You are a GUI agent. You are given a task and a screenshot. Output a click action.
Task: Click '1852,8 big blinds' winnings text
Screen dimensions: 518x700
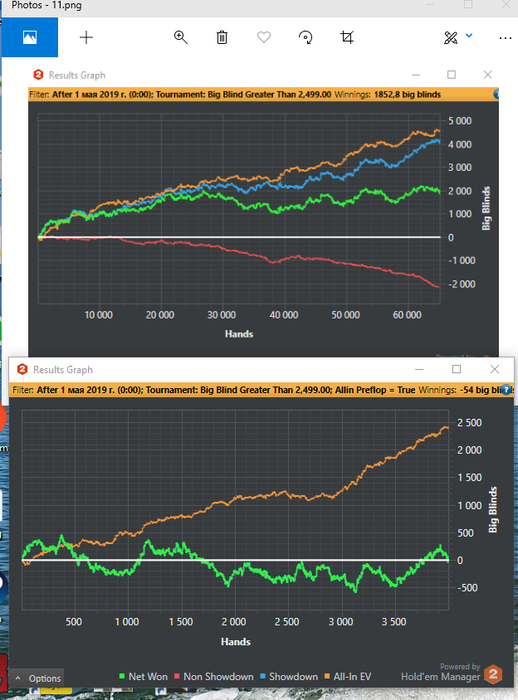click(x=407, y=94)
